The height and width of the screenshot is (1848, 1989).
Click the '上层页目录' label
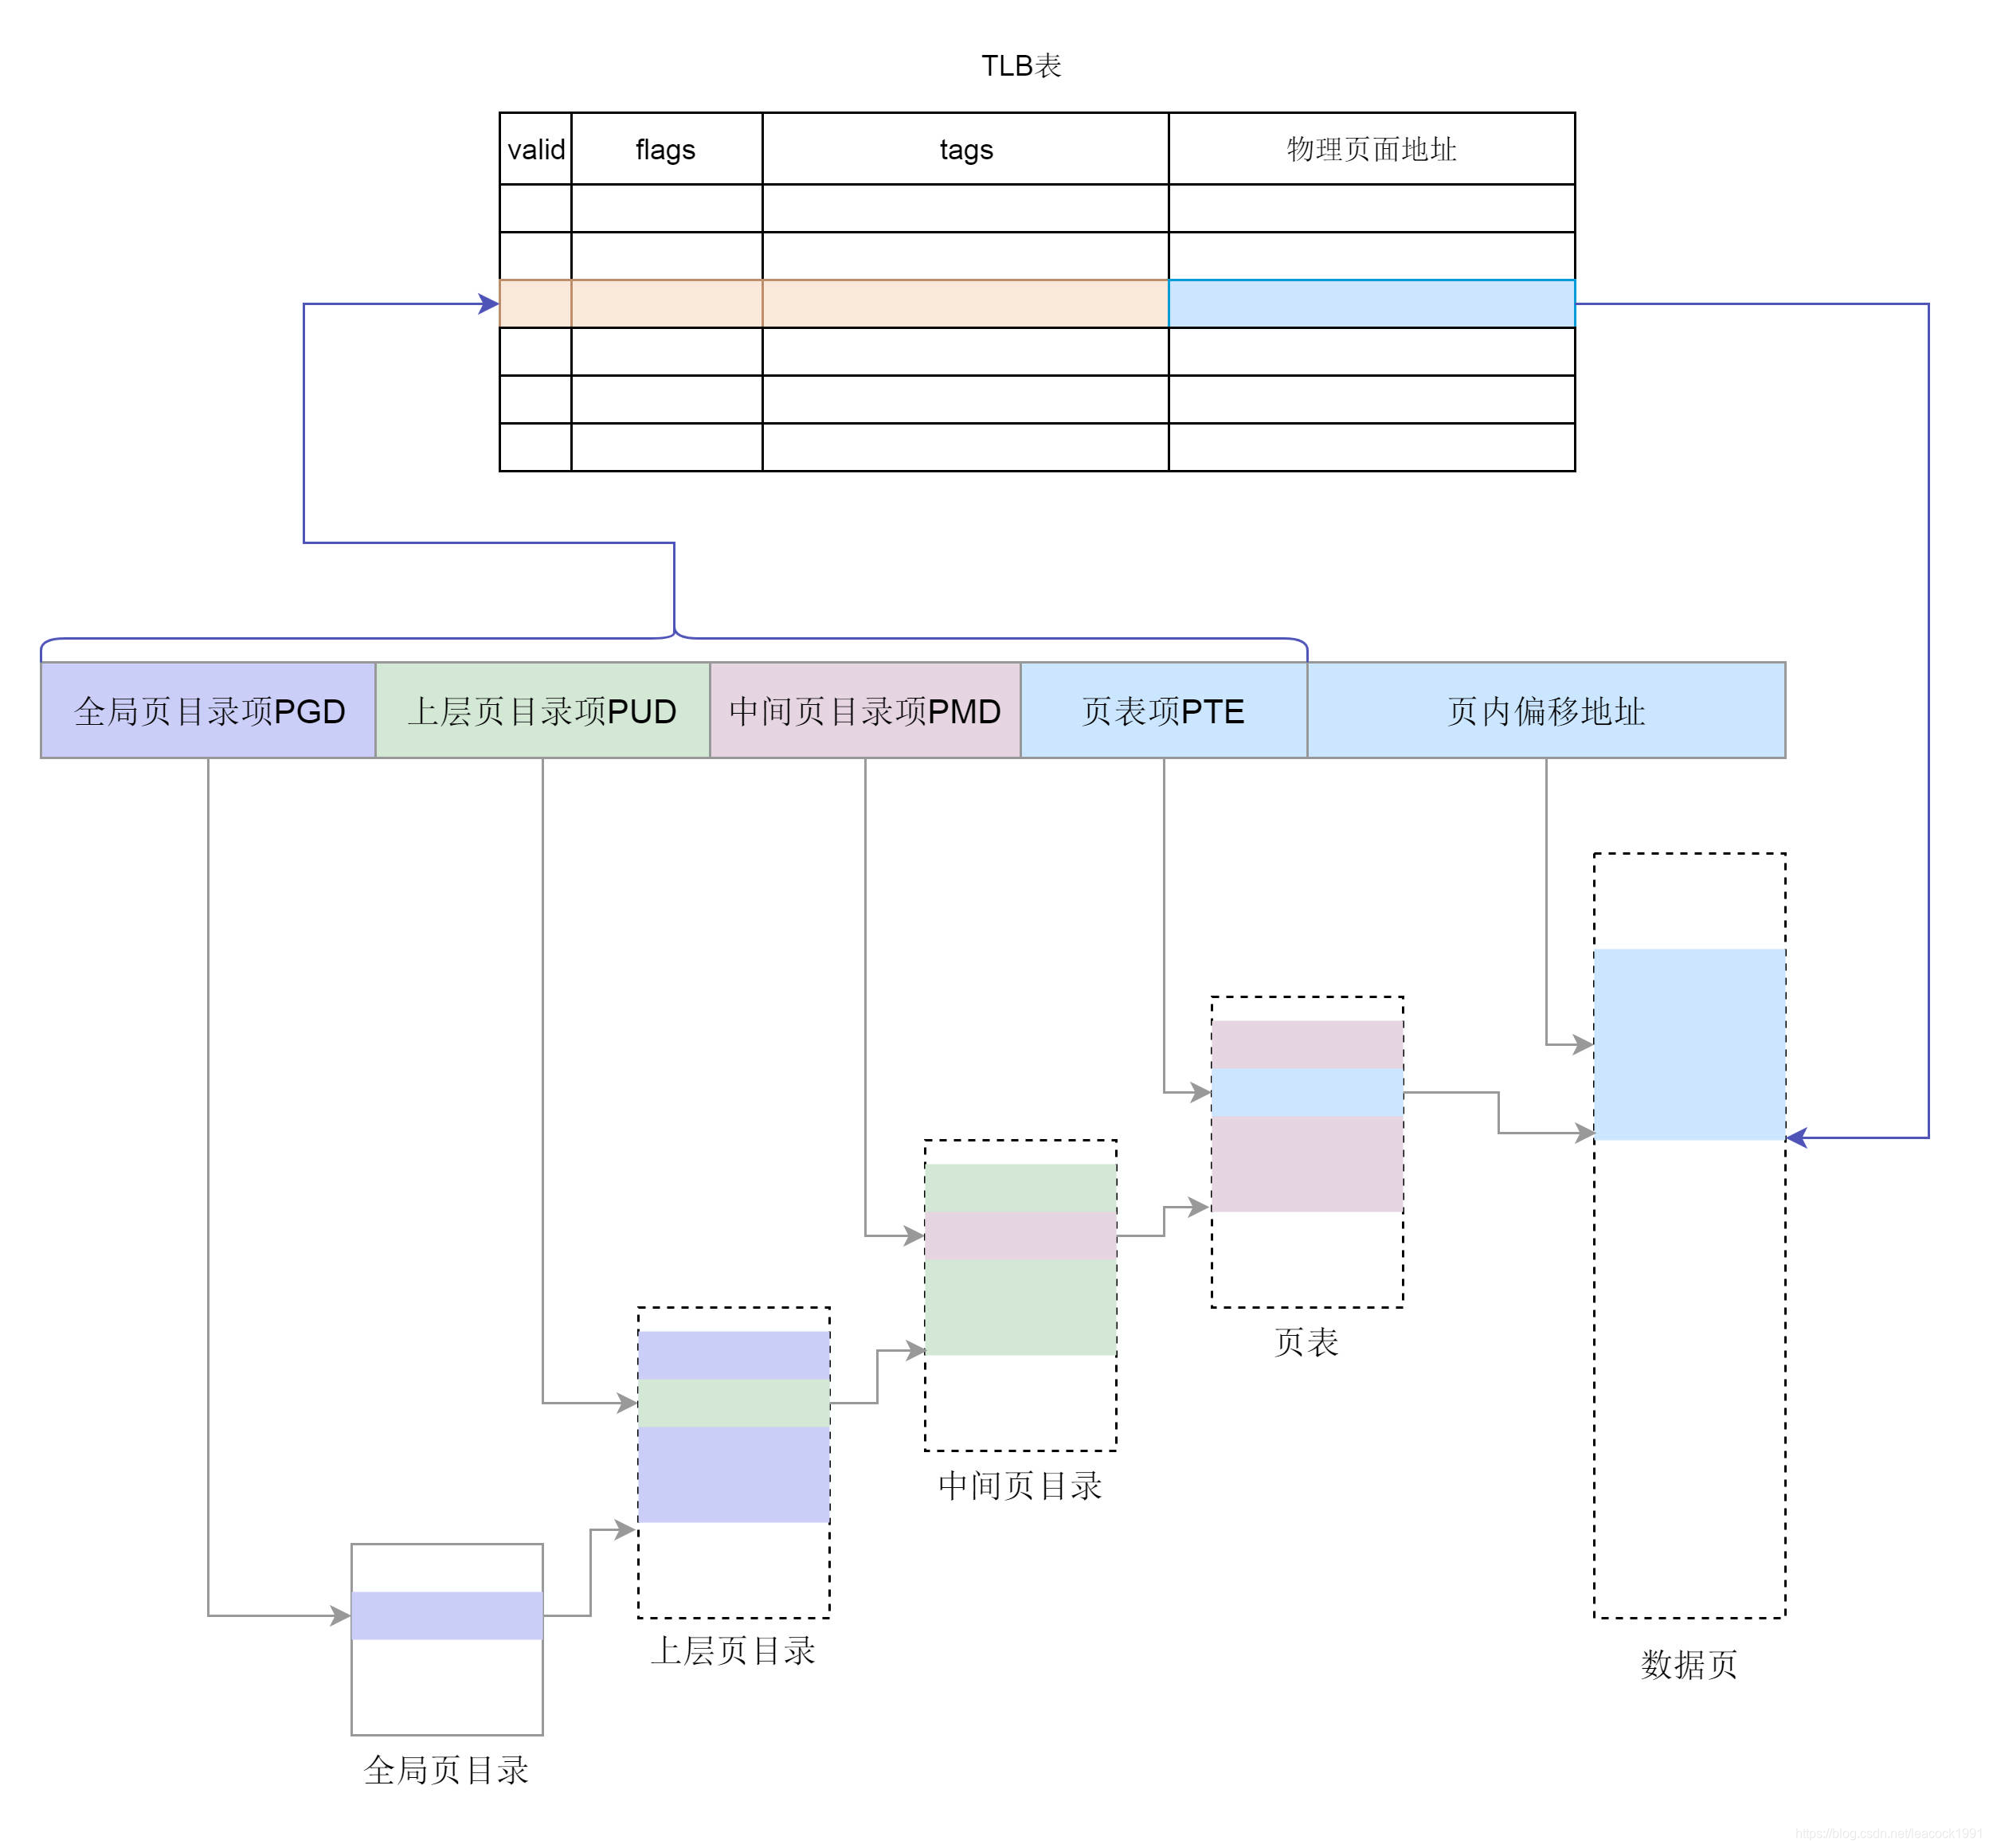tap(733, 1651)
